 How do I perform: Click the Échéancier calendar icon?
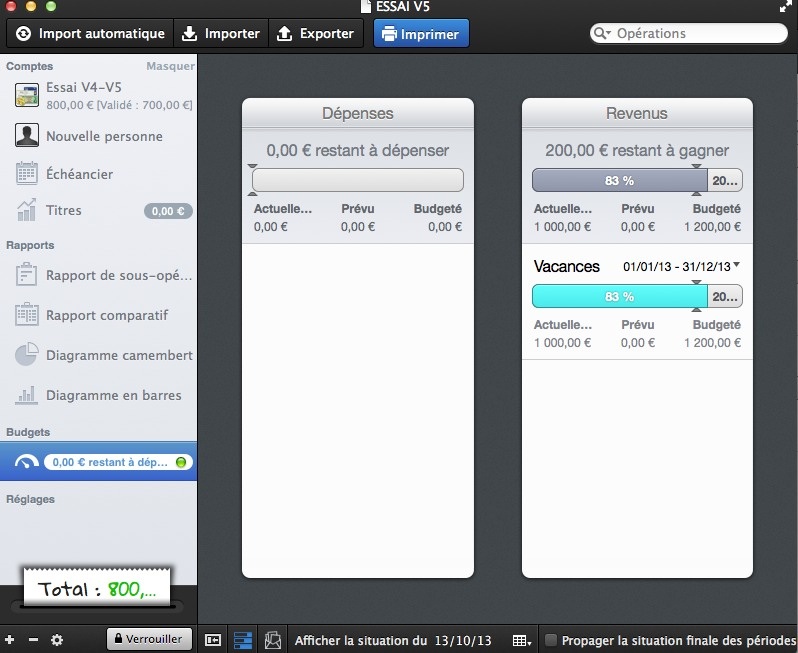[x=27, y=174]
